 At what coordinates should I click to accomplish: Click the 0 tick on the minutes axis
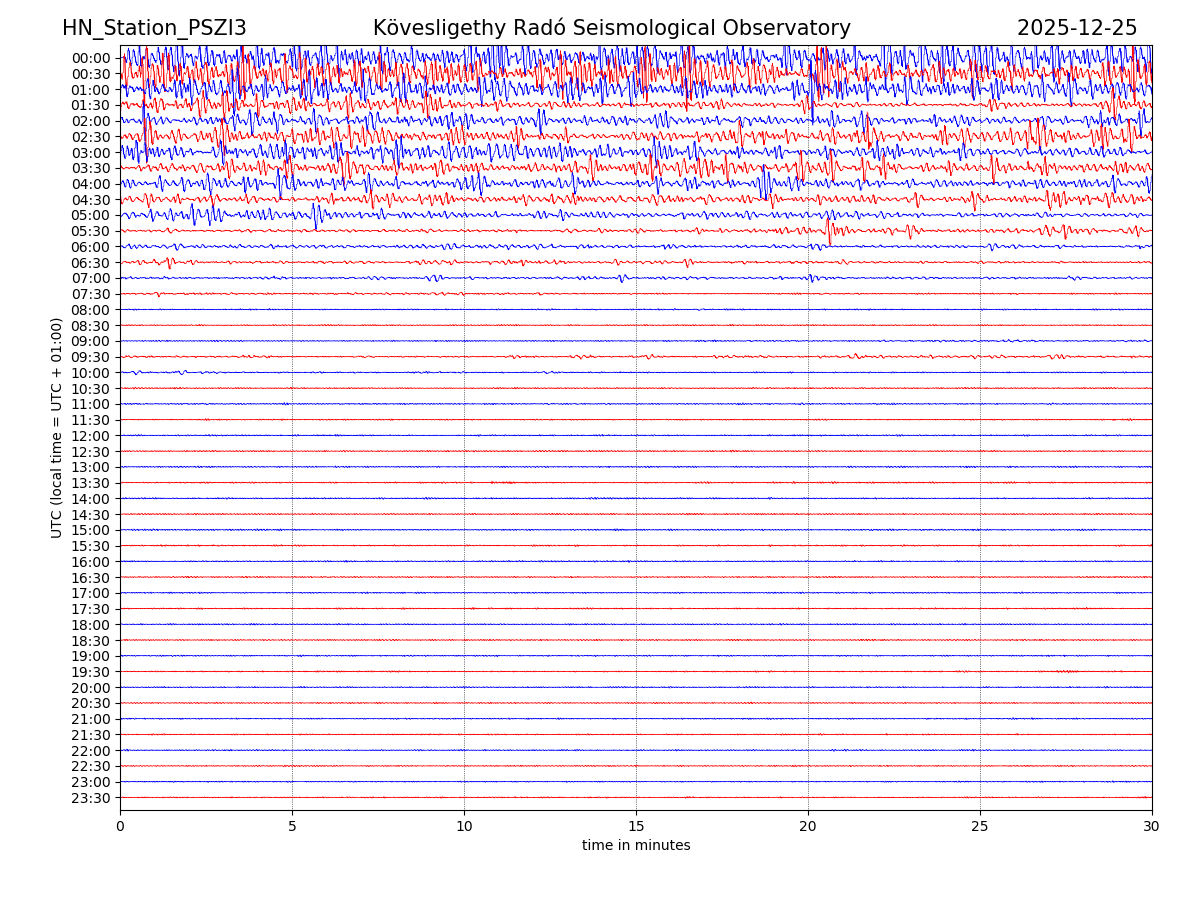coord(120,826)
